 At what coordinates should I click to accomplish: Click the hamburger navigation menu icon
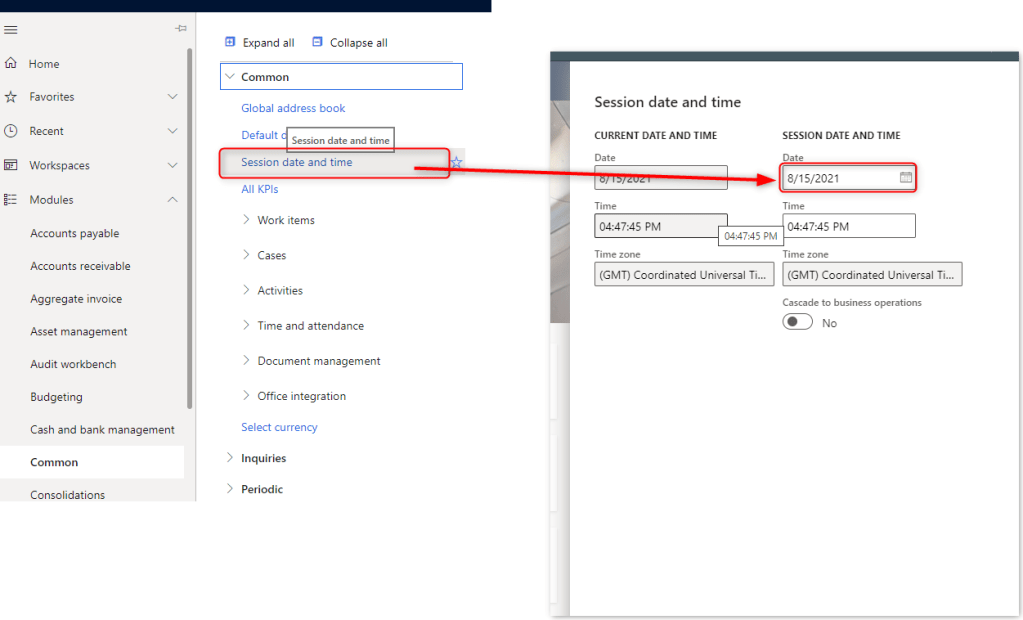tap(11, 30)
